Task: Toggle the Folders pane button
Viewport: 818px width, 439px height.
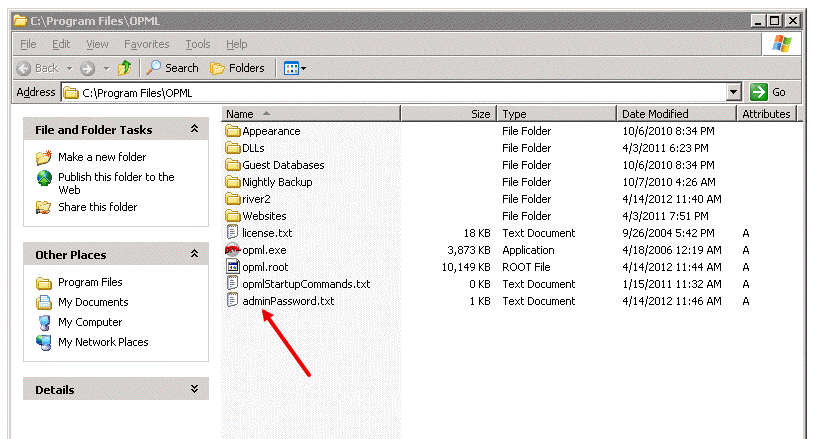Action: click(237, 68)
